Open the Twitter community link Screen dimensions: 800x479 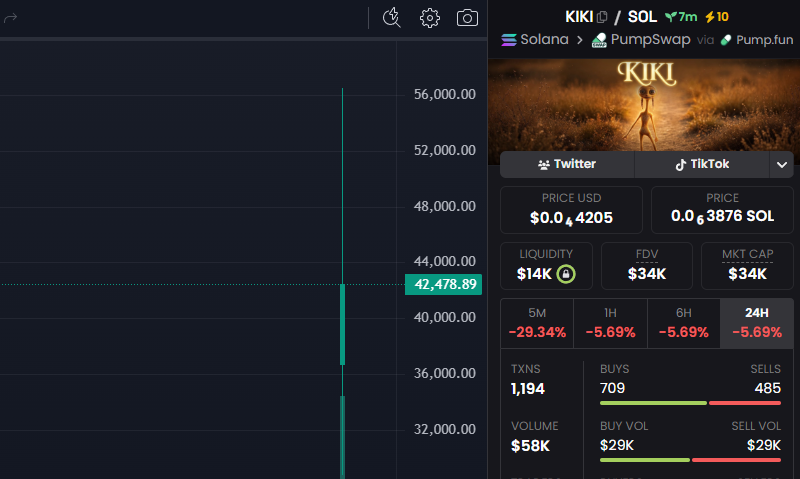(567, 164)
